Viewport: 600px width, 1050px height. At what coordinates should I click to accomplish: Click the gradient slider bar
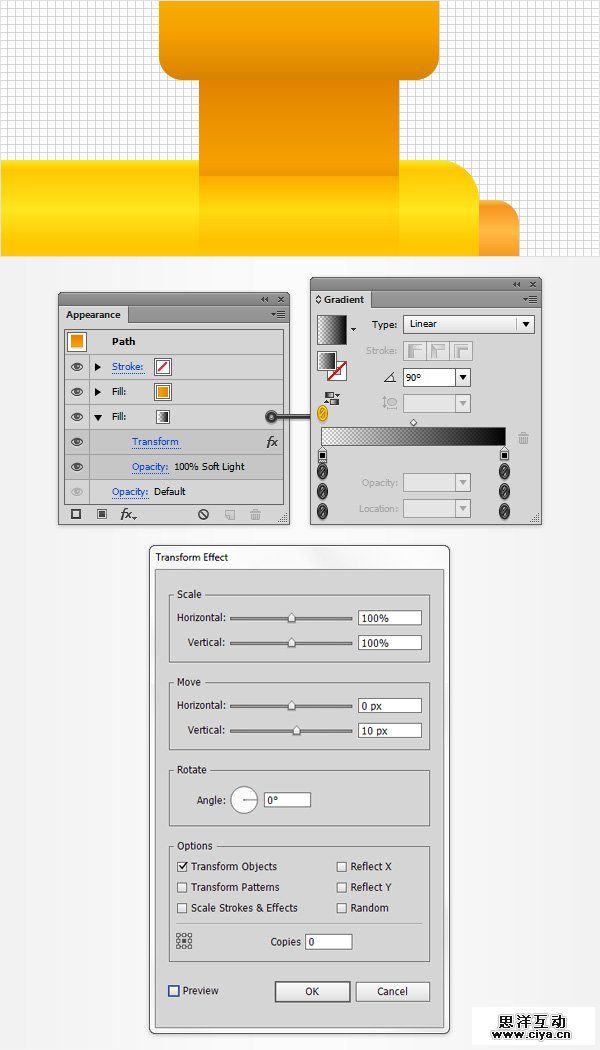(x=413, y=437)
